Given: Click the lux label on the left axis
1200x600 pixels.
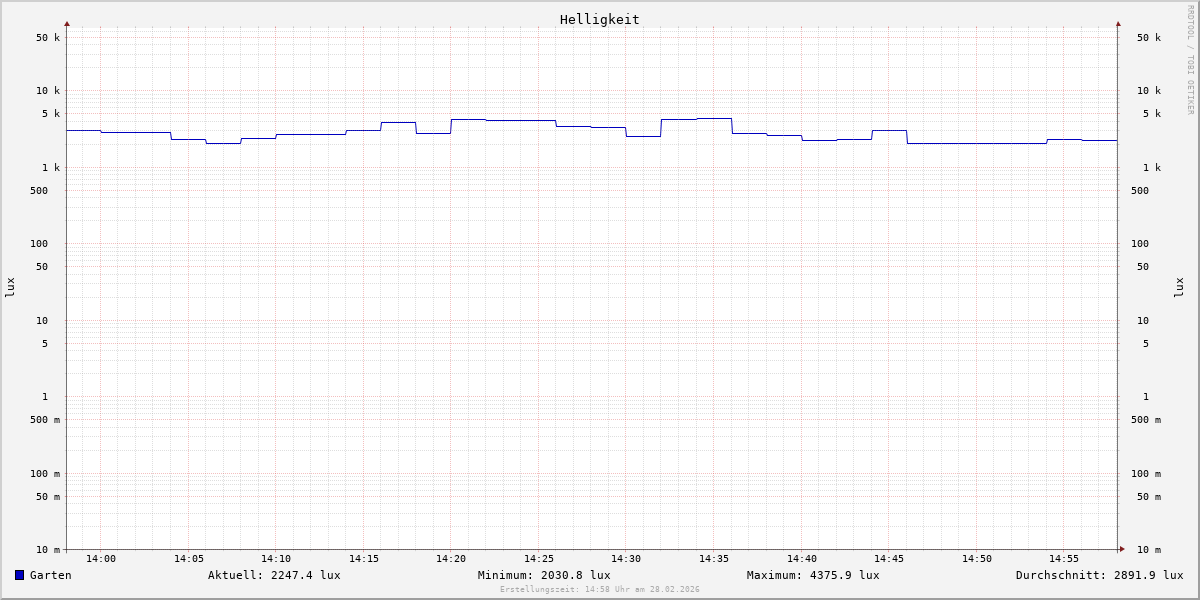Looking at the screenshot, I should point(10,287).
